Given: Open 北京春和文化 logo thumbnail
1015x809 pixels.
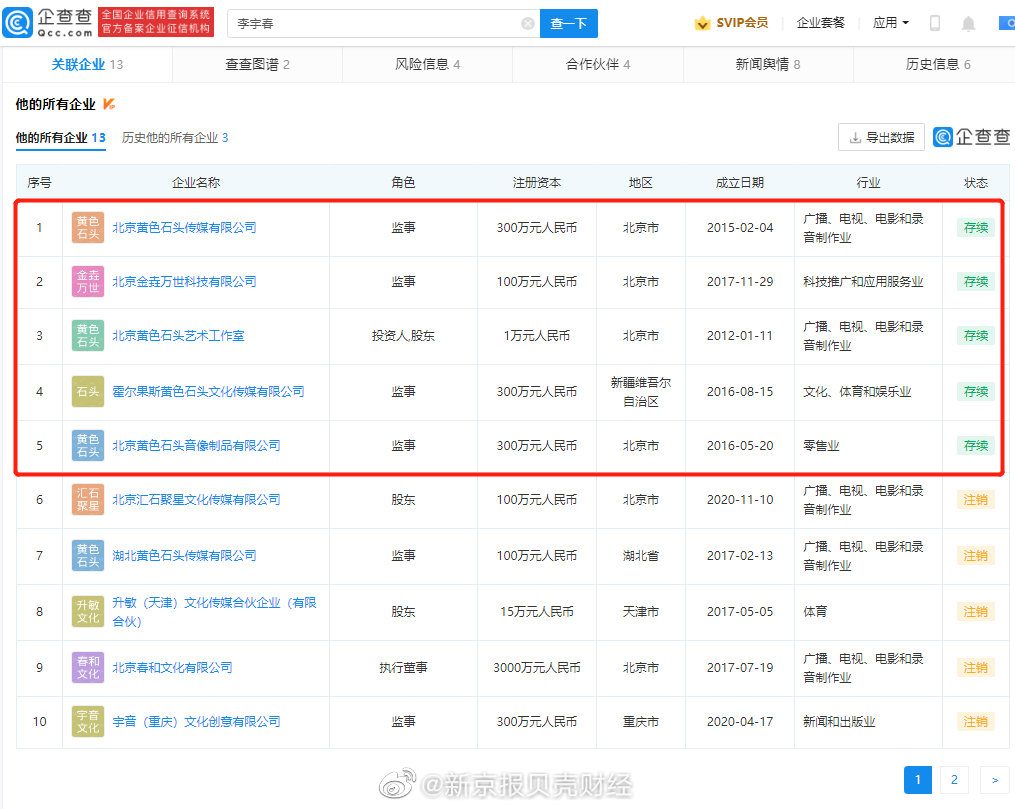Looking at the screenshot, I should pos(87,667).
